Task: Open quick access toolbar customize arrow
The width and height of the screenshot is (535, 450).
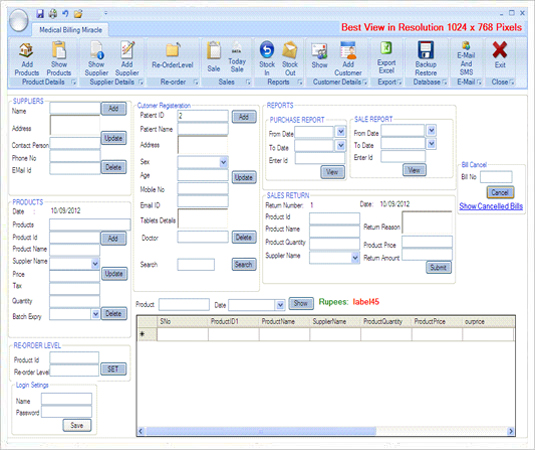Action: coord(106,13)
